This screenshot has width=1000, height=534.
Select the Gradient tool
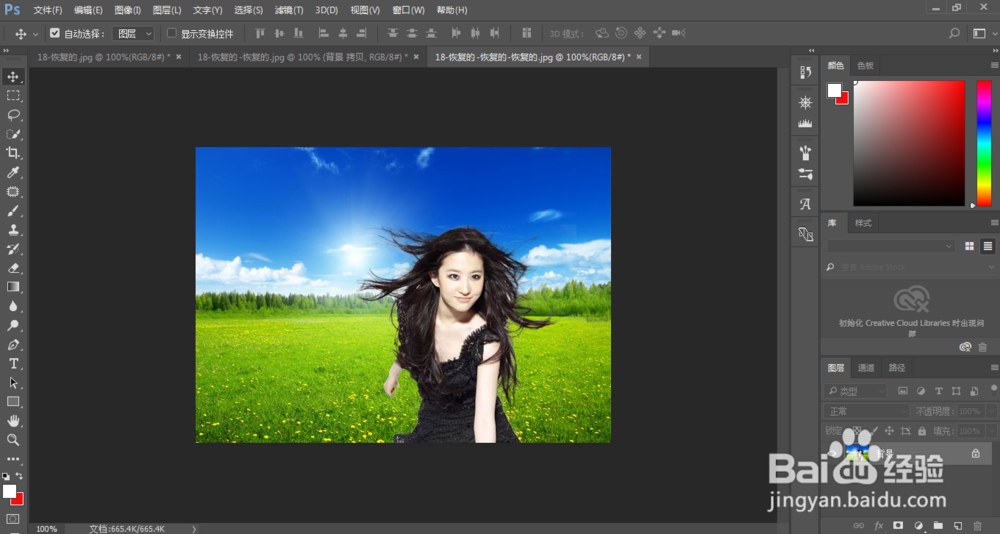13,287
